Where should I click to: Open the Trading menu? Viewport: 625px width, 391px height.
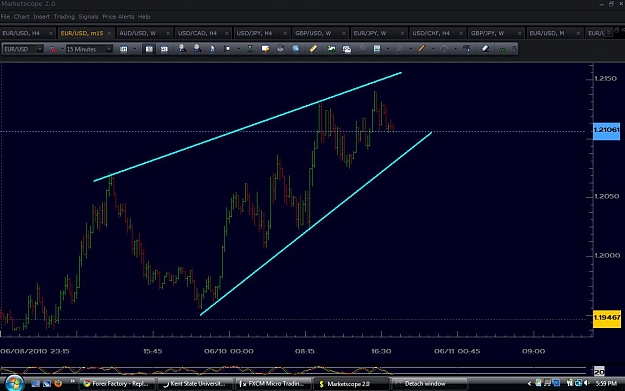(x=64, y=17)
